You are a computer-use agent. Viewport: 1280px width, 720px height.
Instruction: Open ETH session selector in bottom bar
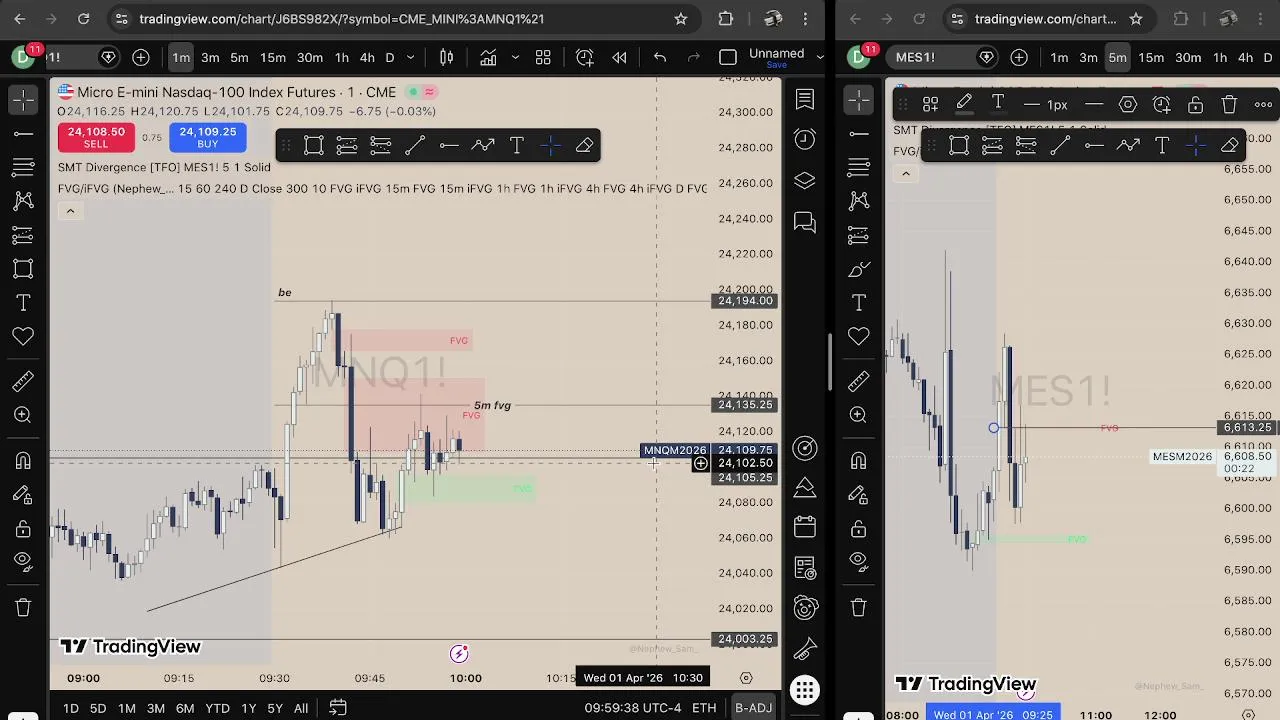point(704,708)
